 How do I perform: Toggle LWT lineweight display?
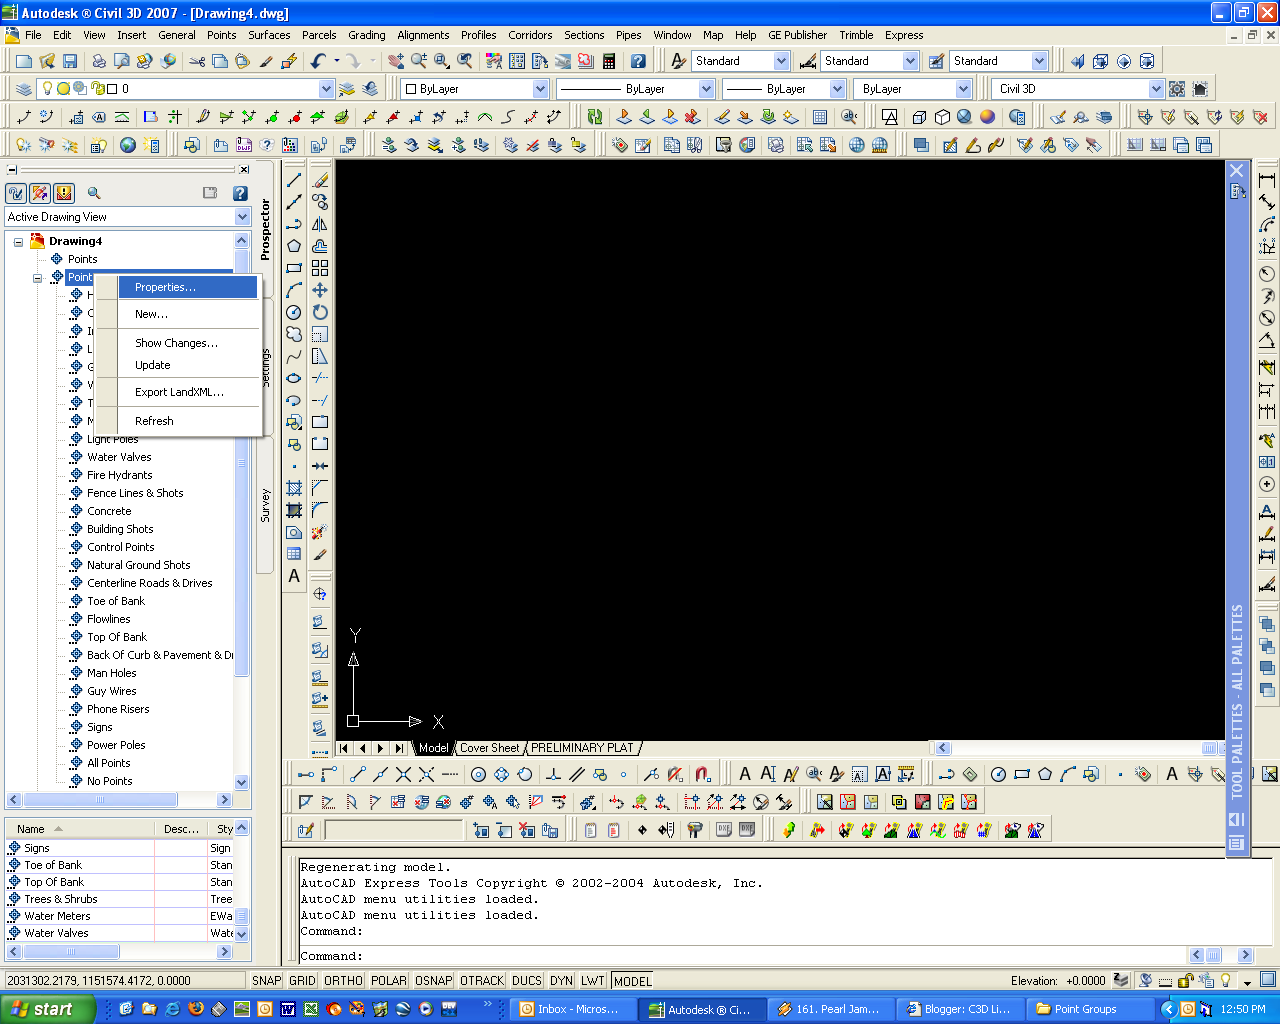(593, 981)
